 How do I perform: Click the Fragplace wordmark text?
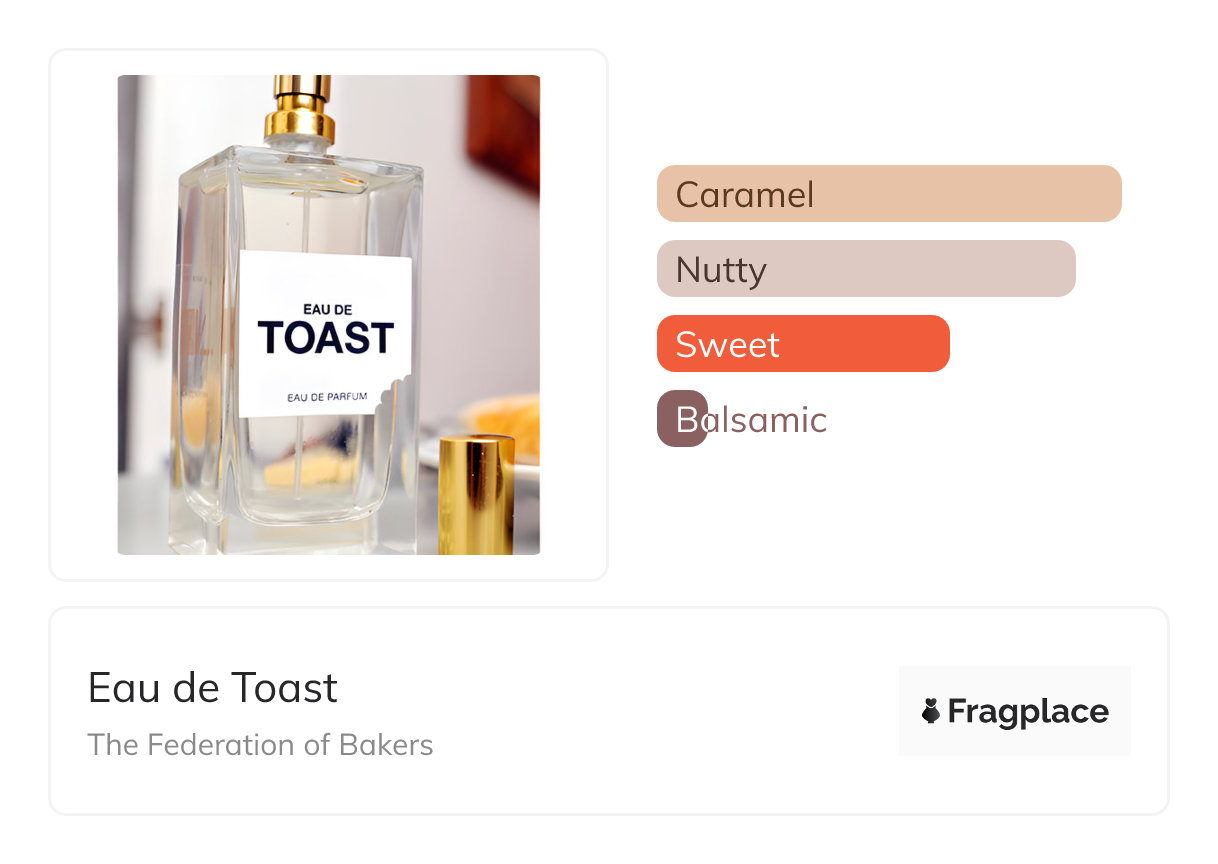click(1028, 711)
